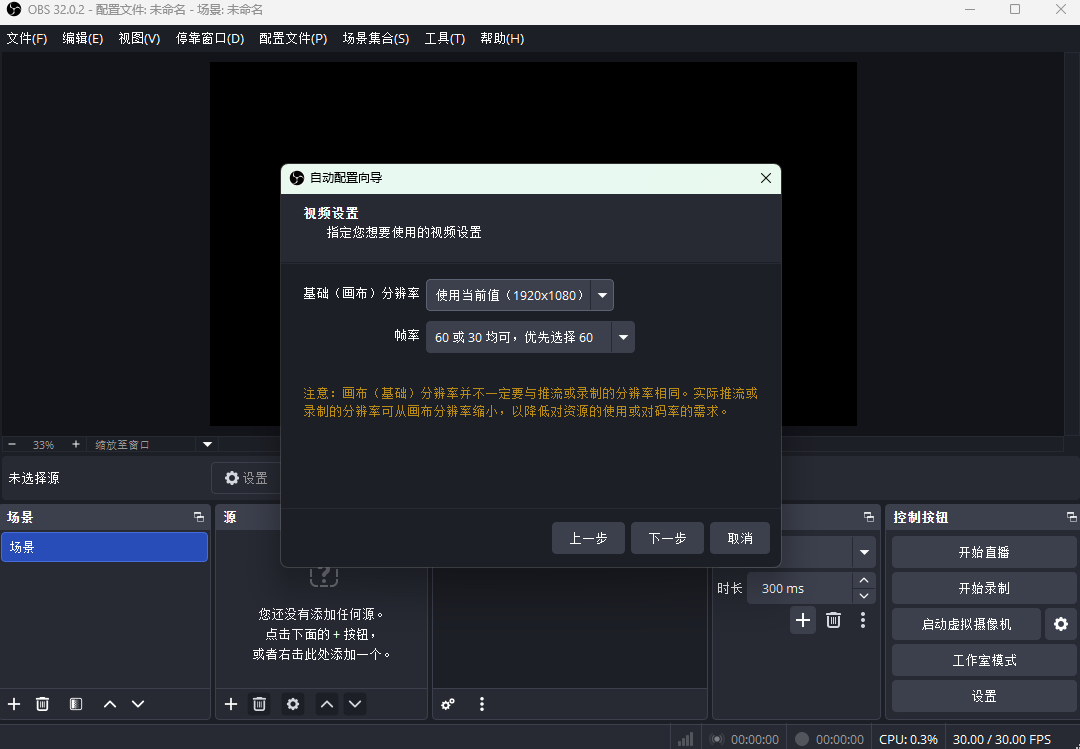Screen dimensions: 1080x749
Task: Move source up with up-arrow icon
Action: pyautogui.click(x=326, y=704)
